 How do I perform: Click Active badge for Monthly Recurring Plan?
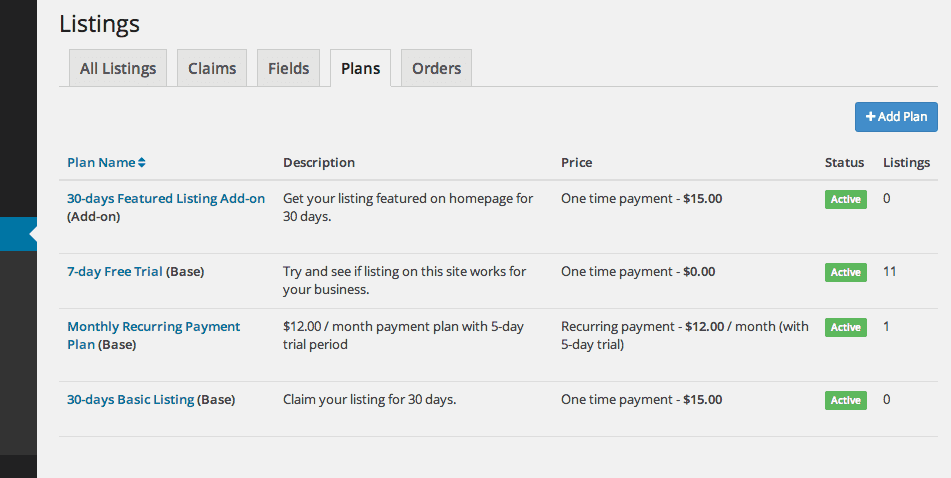(x=845, y=327)
